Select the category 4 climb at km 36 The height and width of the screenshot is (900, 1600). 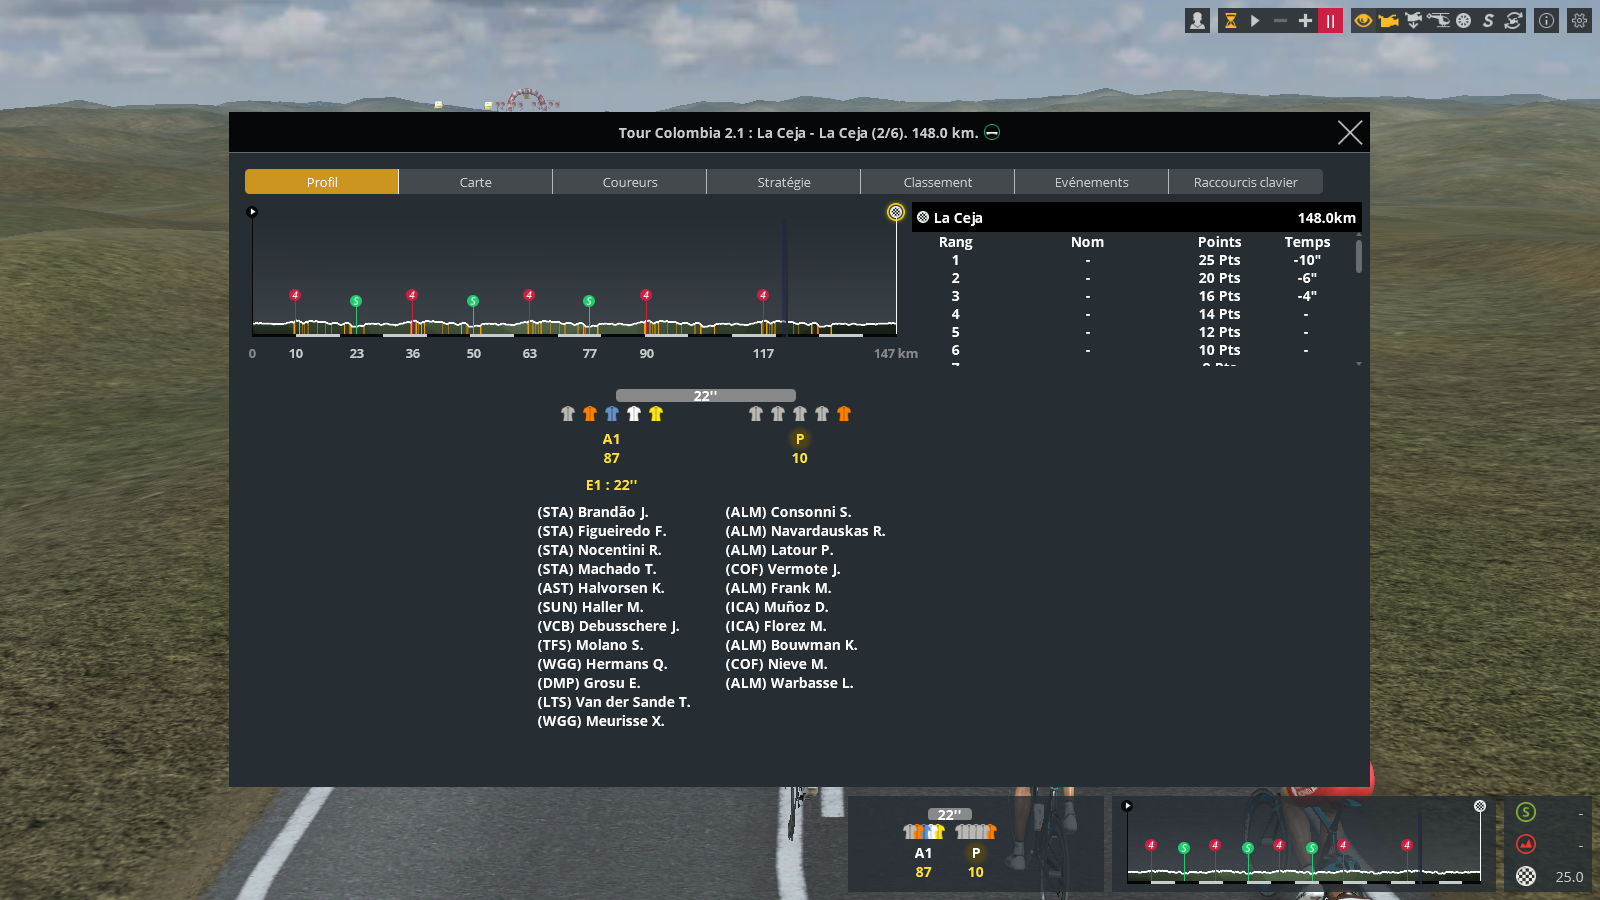(412, 295)
